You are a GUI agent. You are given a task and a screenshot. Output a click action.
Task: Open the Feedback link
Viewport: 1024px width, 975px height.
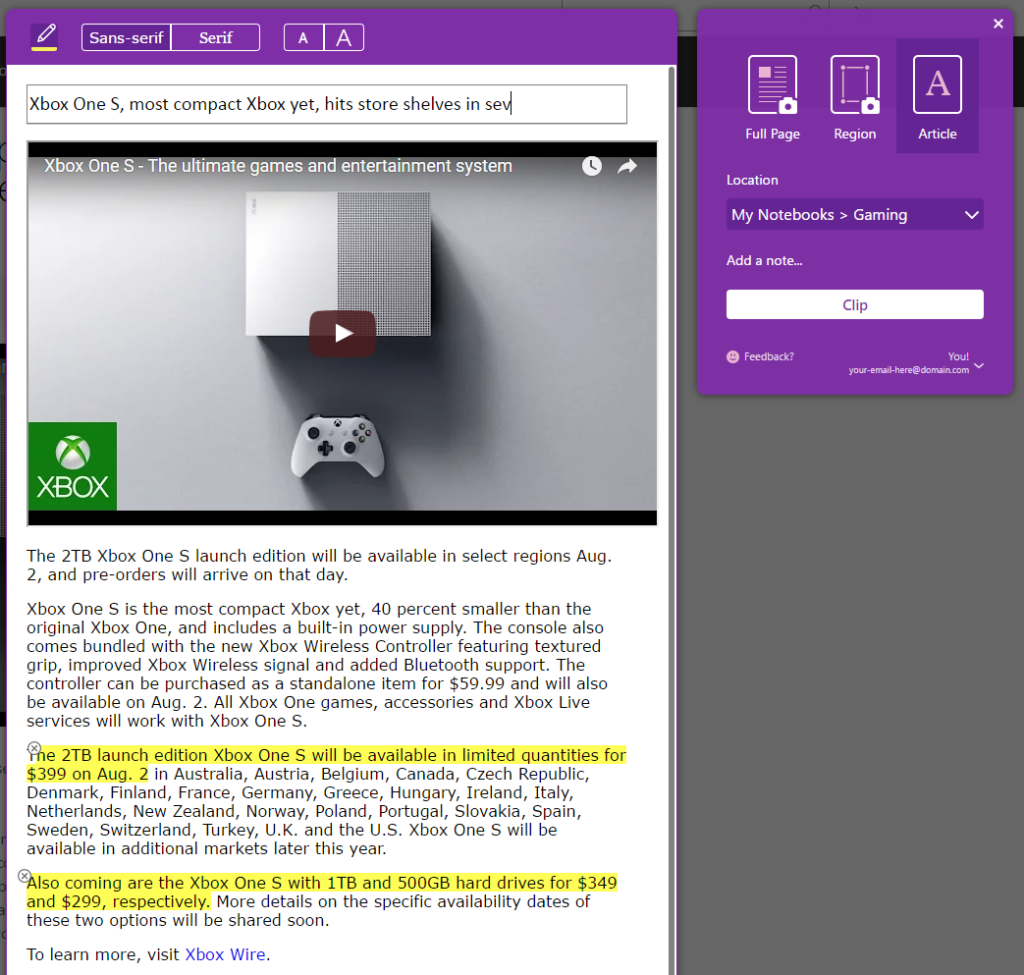(x=769, y=357)
